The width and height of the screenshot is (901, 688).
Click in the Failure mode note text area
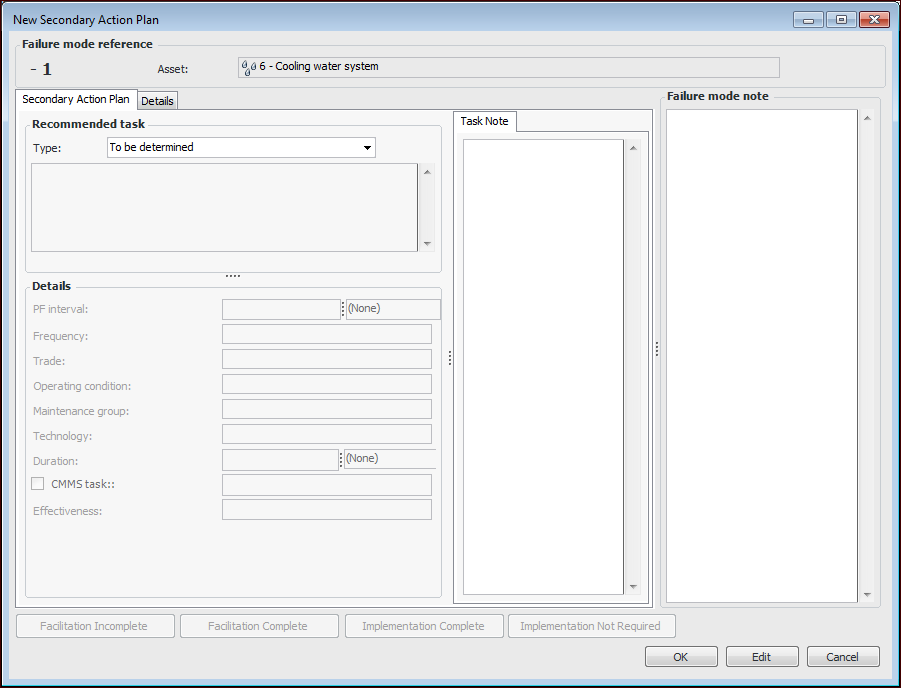(x=761, y=355)
